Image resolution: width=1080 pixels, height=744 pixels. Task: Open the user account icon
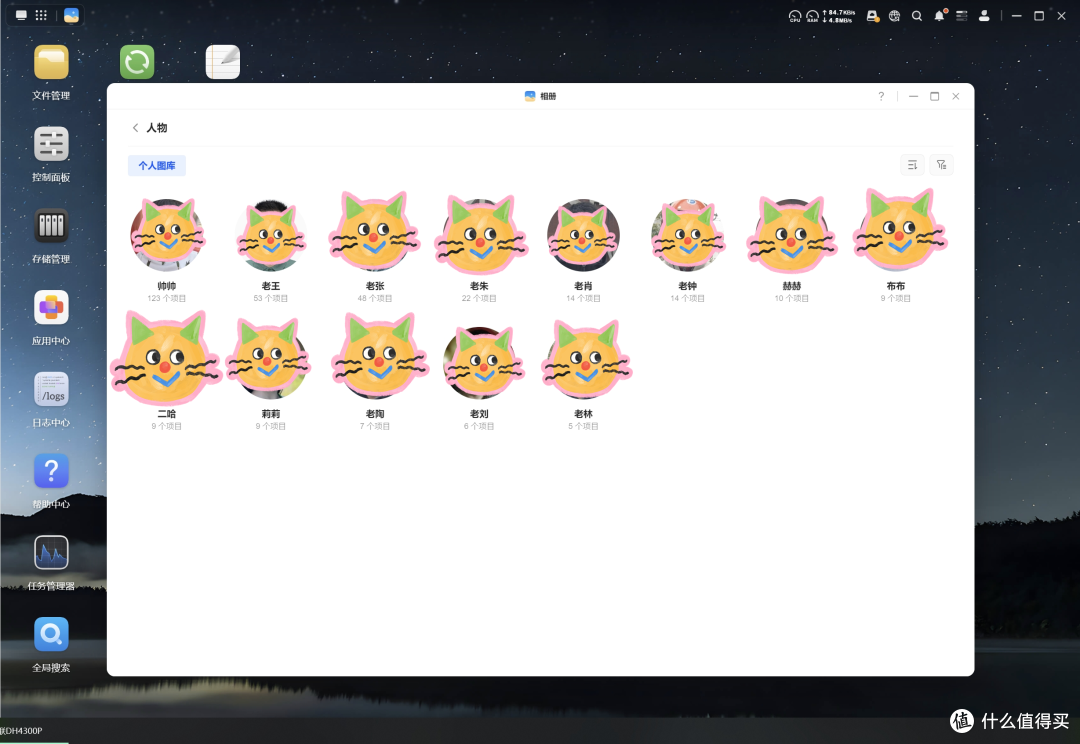pos(984,16)
